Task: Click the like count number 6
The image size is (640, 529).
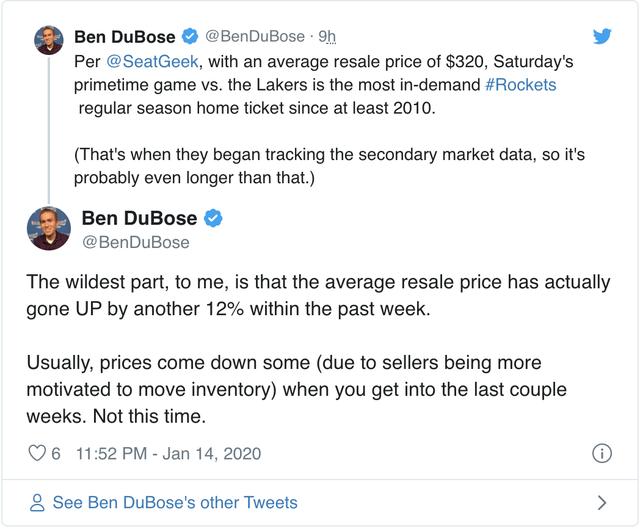Action: click(x=56, y=453)
